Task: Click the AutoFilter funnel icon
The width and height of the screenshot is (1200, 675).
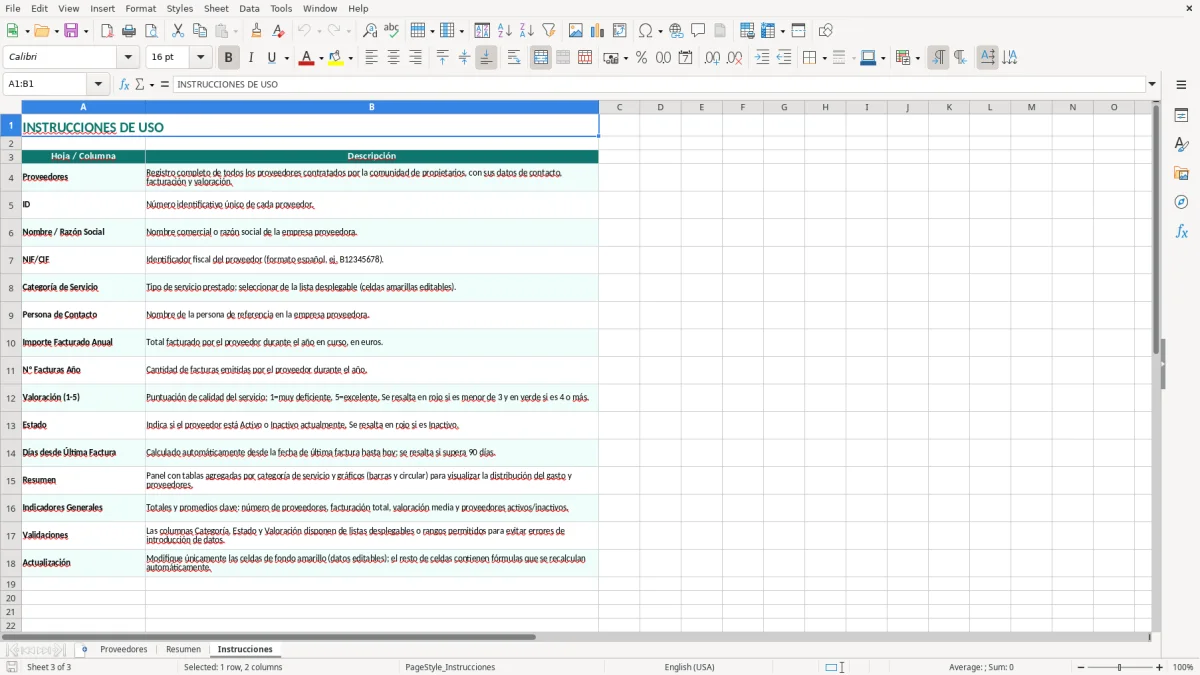Action: point(549,31)
